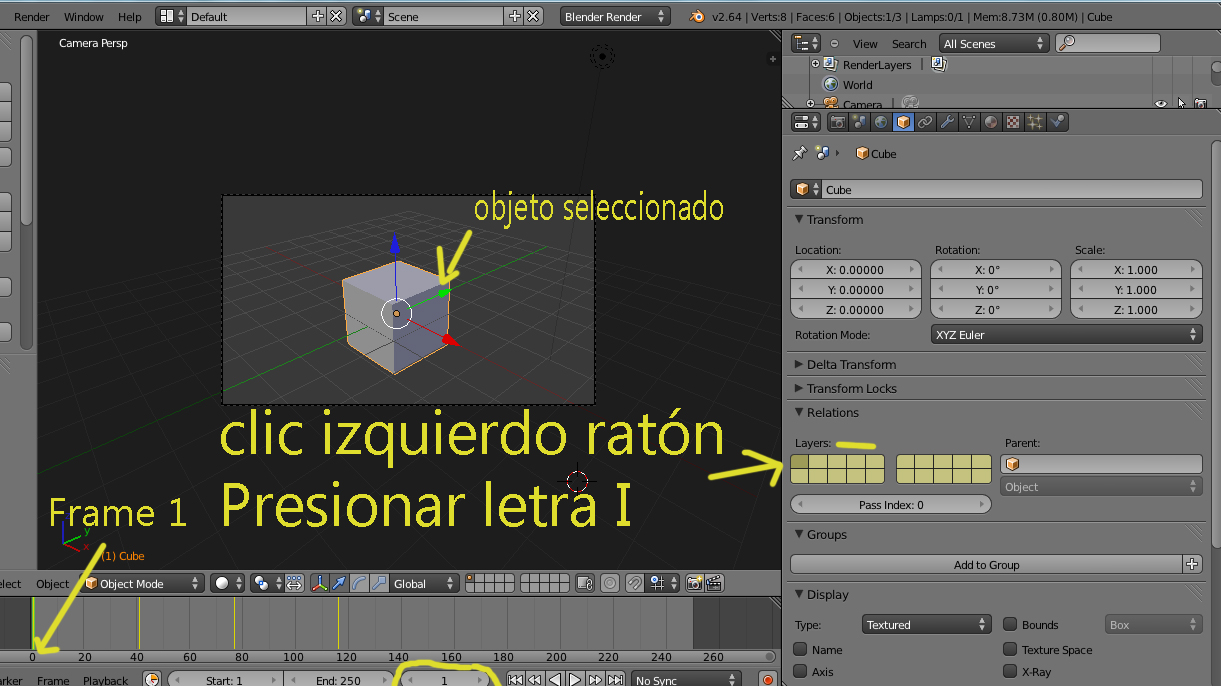Open the Physics properties tab
This screenshot has width=1221, height=686.
[1057, 122]
